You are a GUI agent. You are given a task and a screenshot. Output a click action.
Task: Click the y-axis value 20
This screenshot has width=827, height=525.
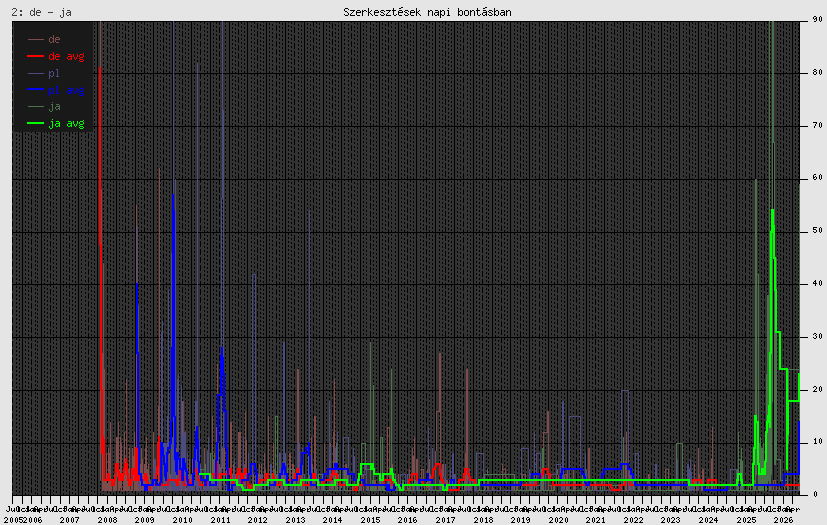coord(818,389)
